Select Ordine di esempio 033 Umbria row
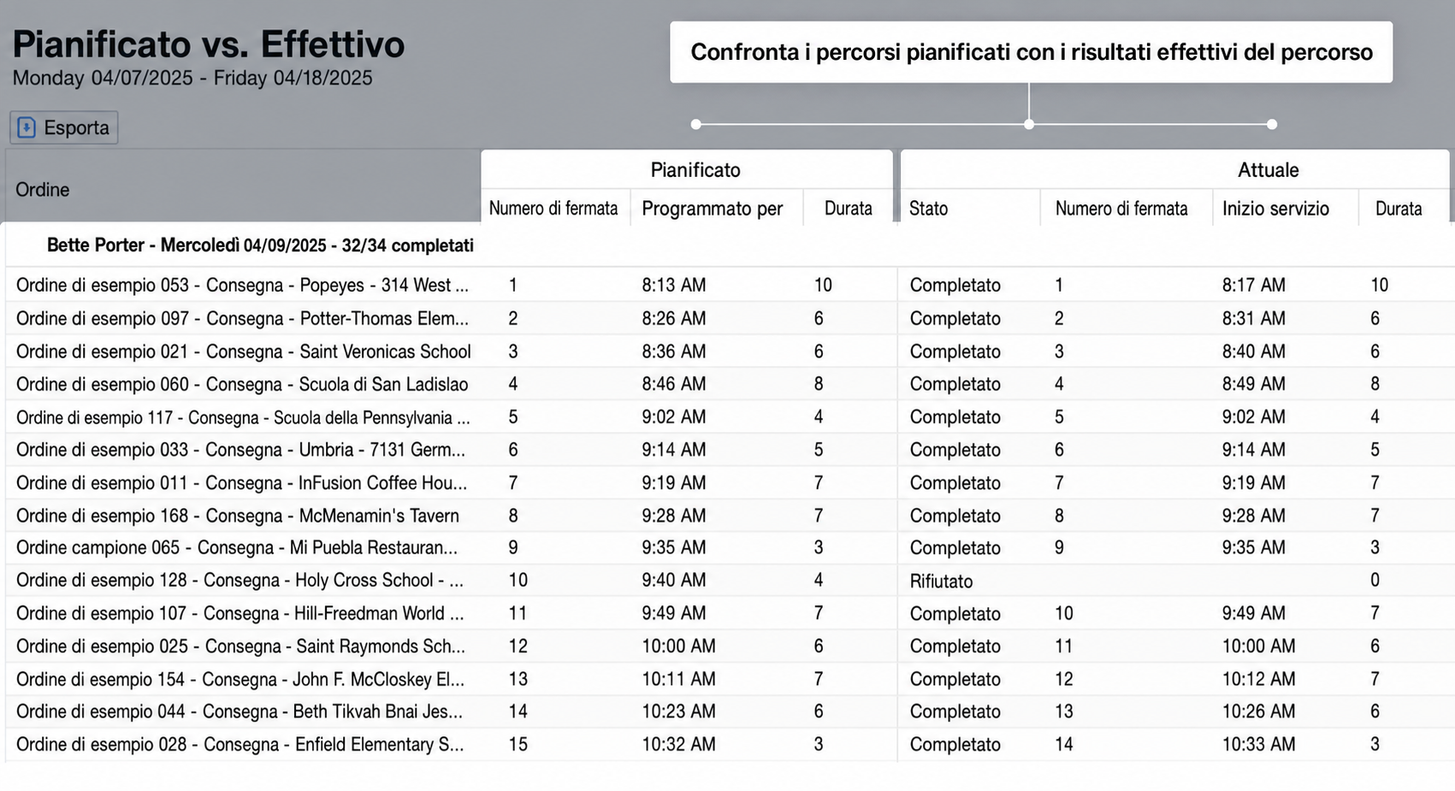The width and height of the screenshot is (1455, 791). coord(729,450)
